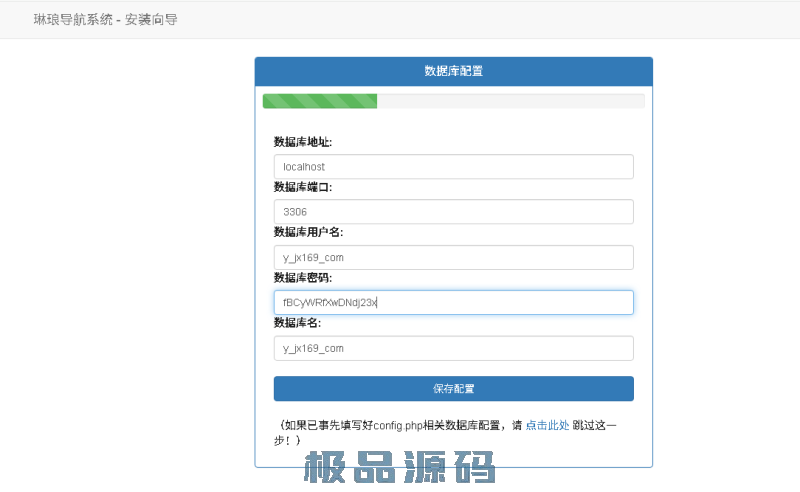Click the green installation progress bar
The height and width of the screenshot is (492, 800).
tap(320, 101)
